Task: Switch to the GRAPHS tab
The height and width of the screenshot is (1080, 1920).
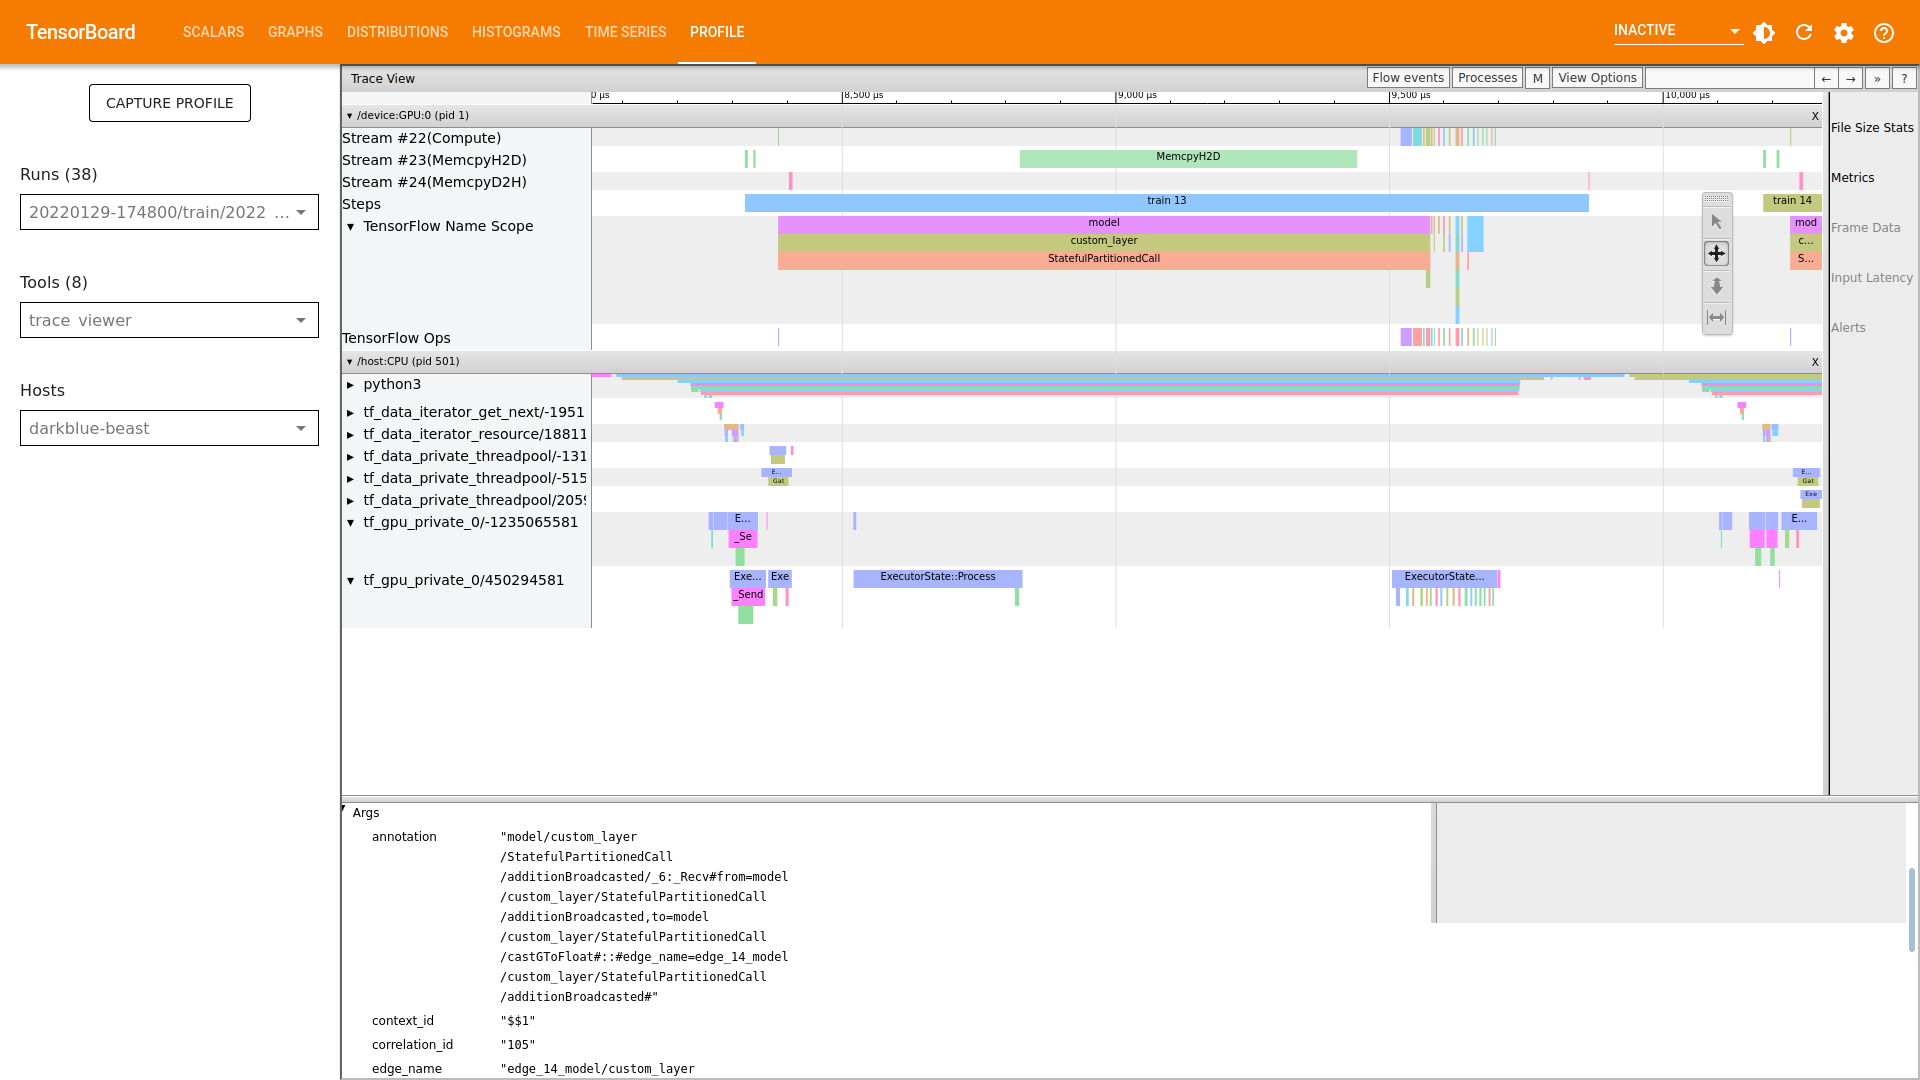Action: 295,32
